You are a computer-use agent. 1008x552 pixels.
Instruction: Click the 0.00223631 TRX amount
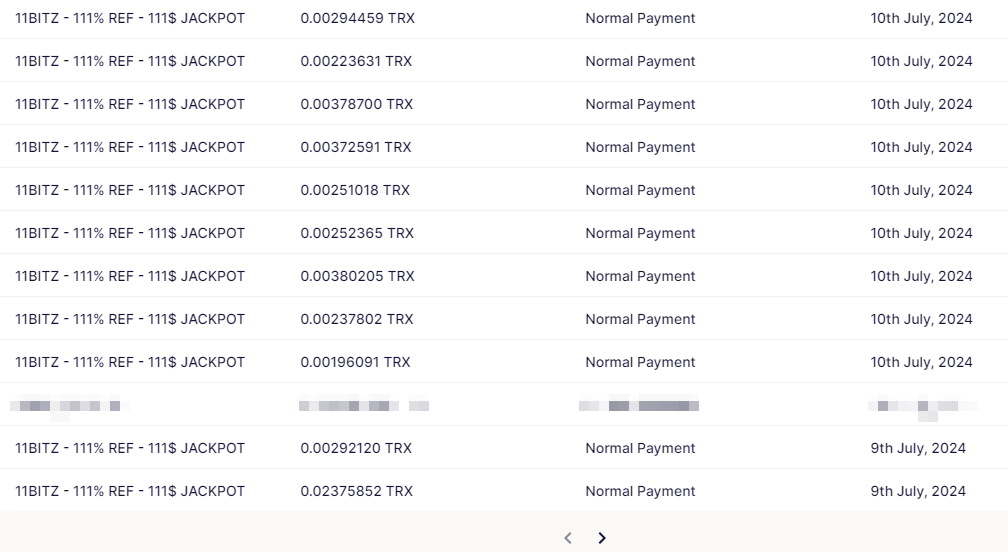356,61
